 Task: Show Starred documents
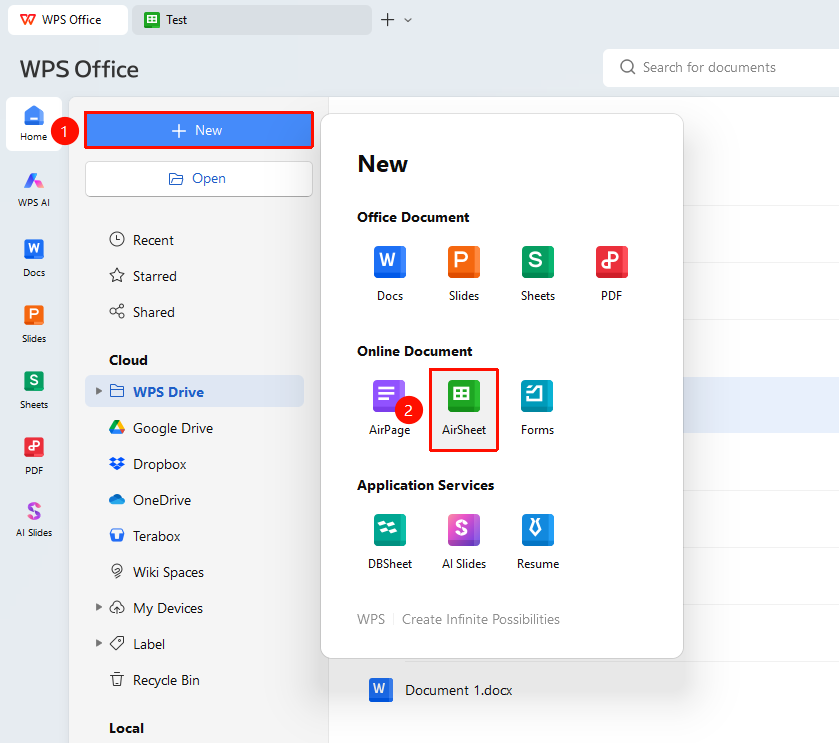143,276
